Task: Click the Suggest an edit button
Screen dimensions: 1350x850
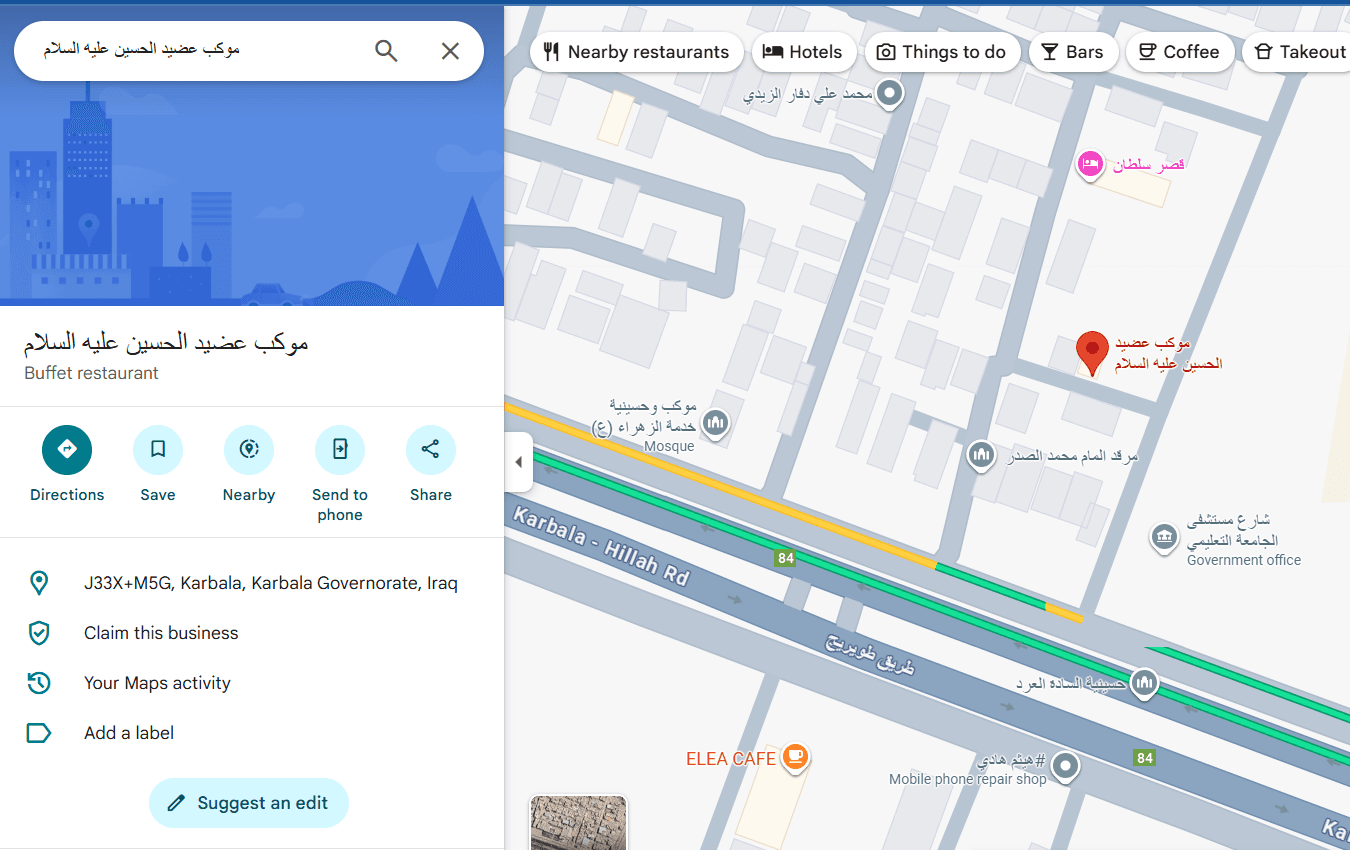Action: coord(249,803)
